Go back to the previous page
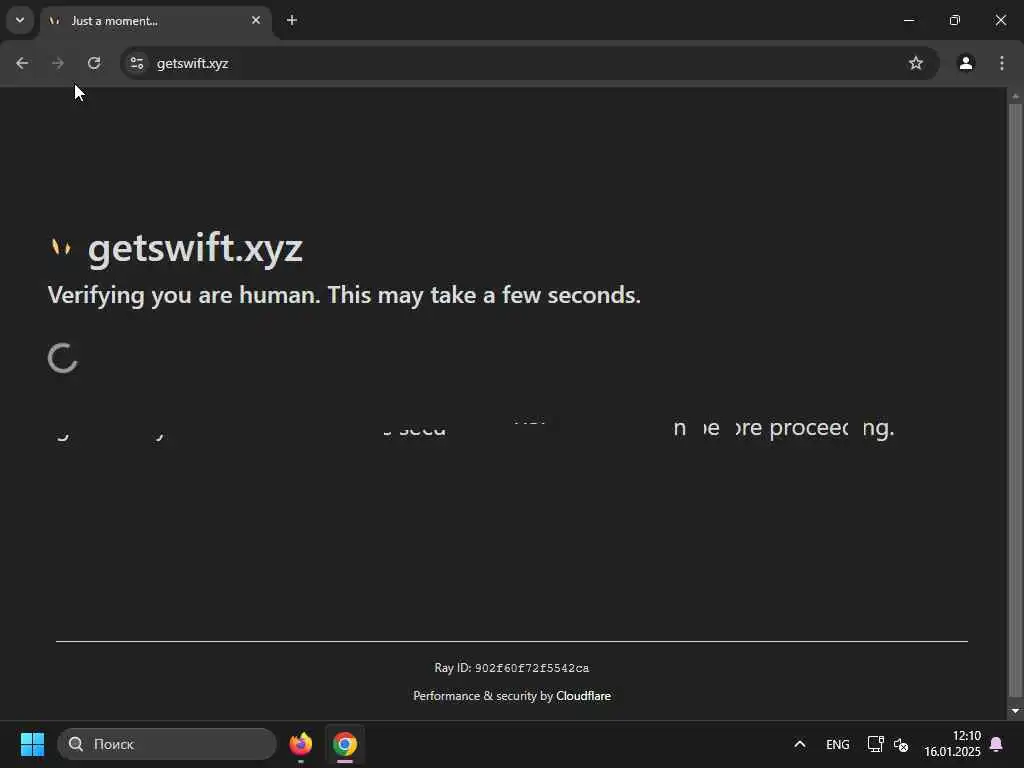The width and height of the screenshot is (1024, 768). (x=22, y=63)
